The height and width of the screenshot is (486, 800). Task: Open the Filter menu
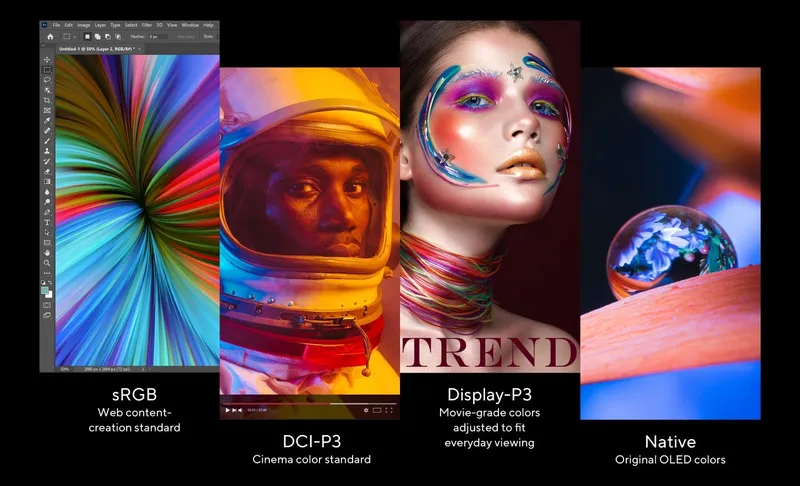pos(146,25)
